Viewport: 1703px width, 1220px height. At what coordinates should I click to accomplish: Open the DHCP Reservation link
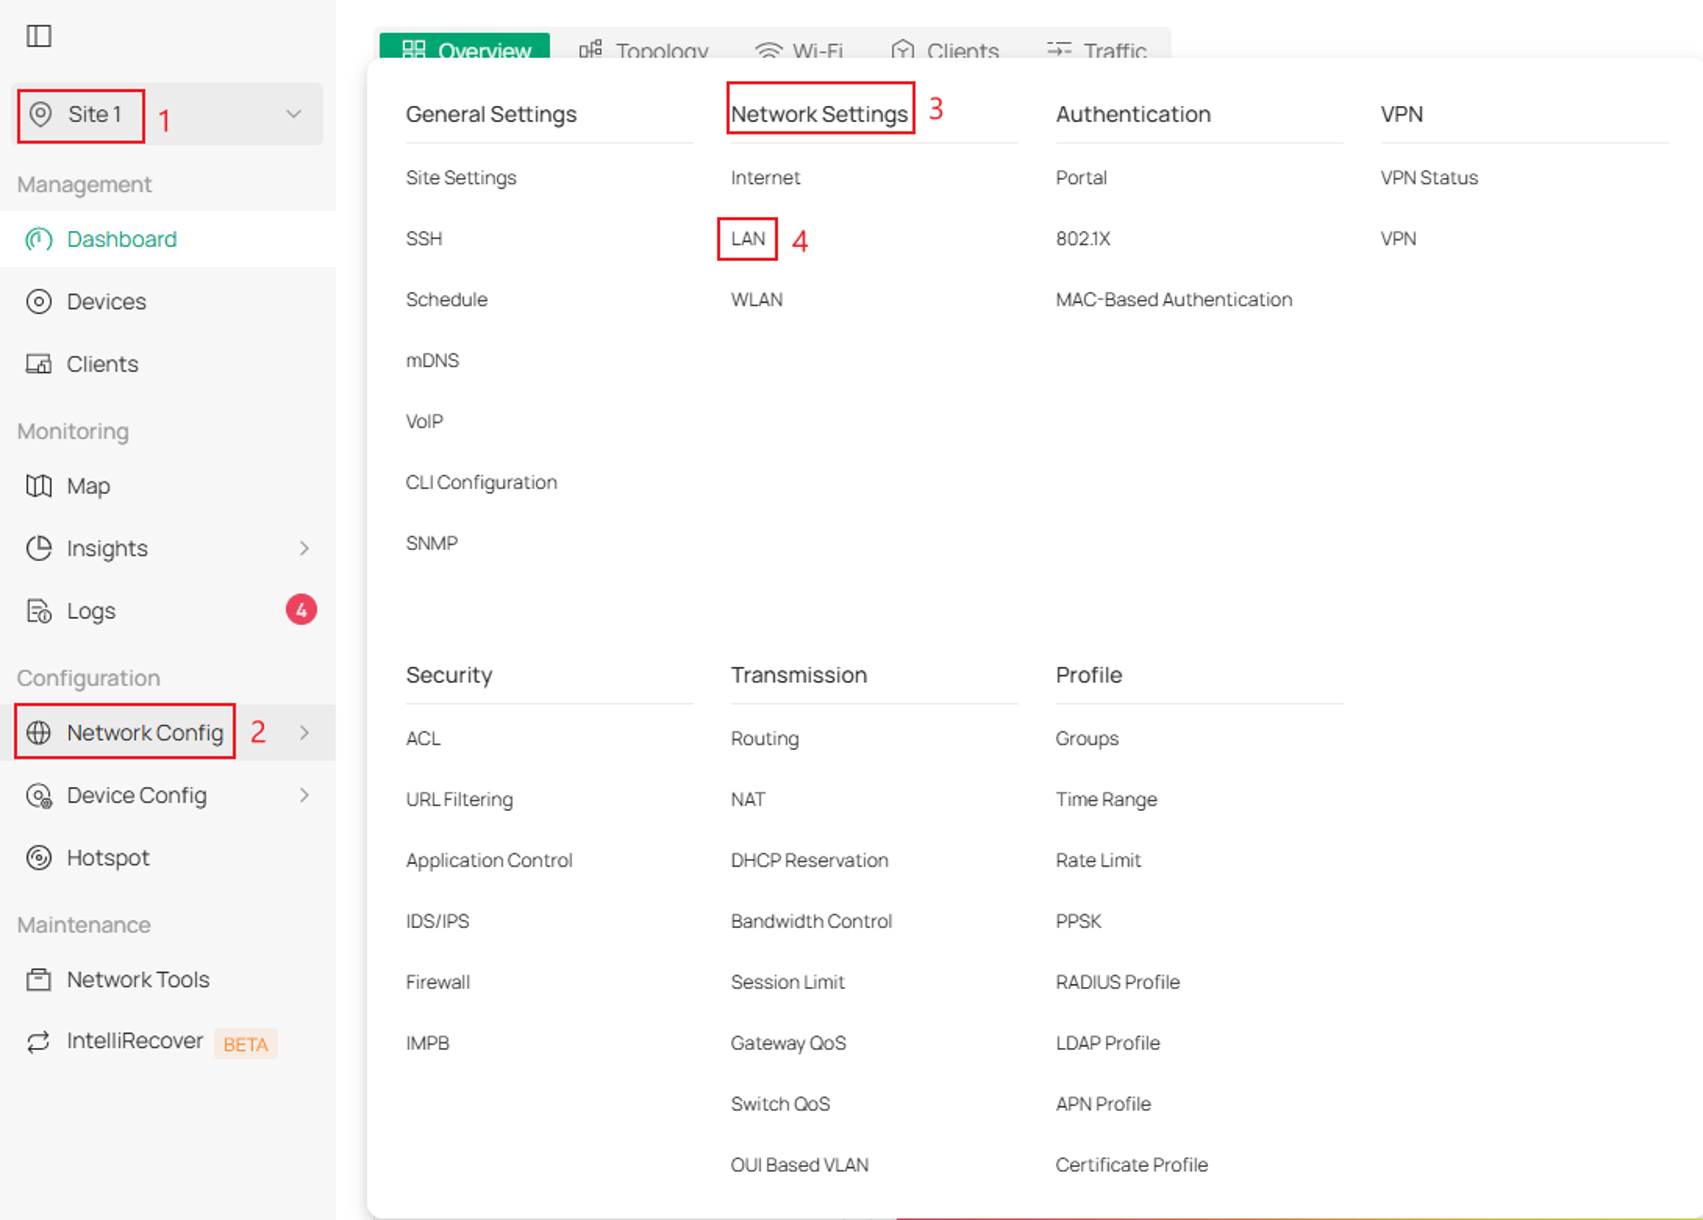810,861
